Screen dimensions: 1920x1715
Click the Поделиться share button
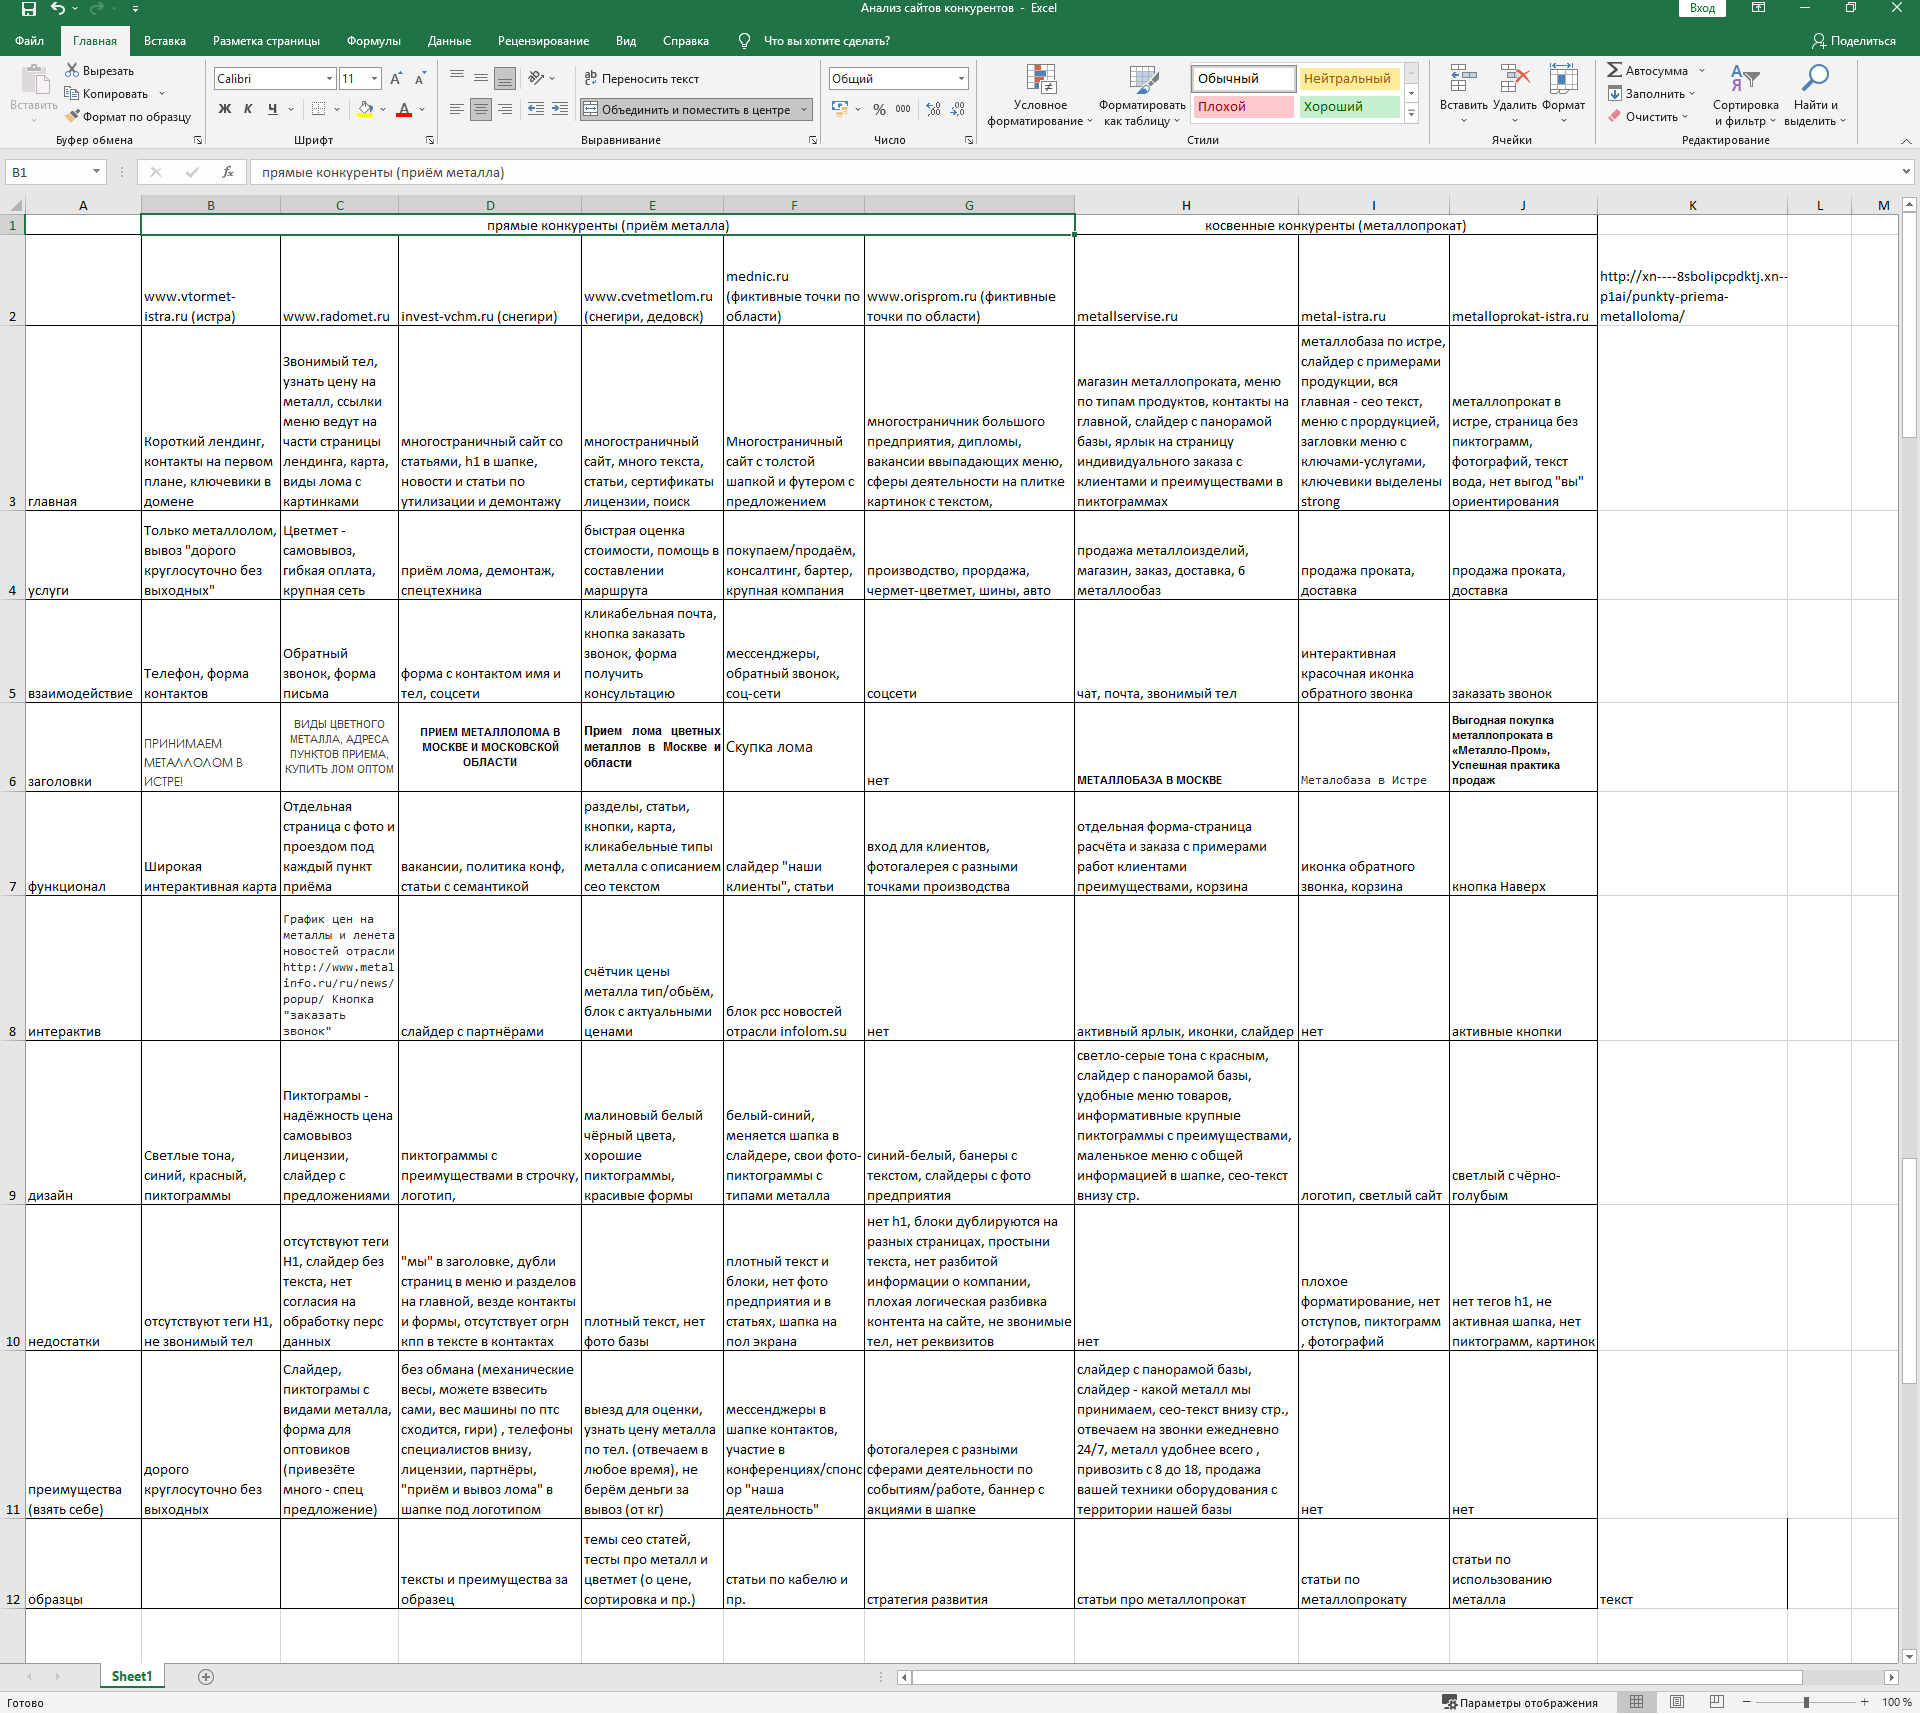1853,41
